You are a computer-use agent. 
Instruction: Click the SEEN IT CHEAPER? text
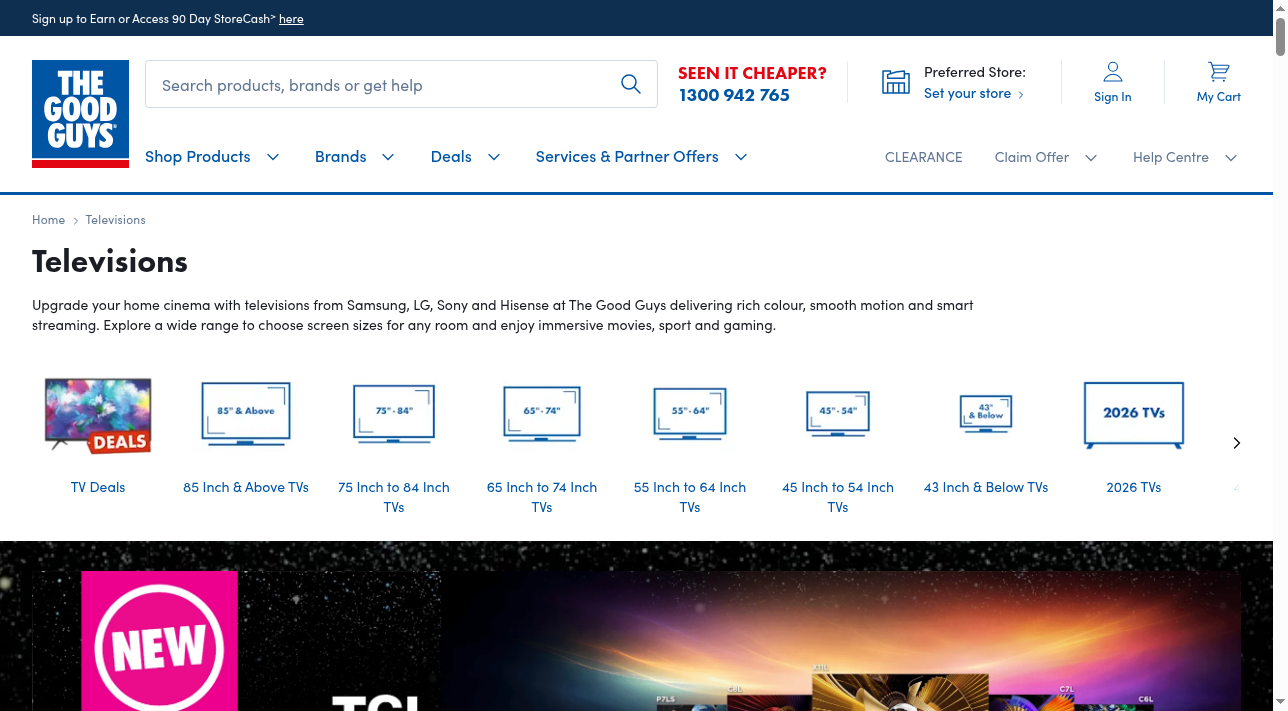[752, 73]
